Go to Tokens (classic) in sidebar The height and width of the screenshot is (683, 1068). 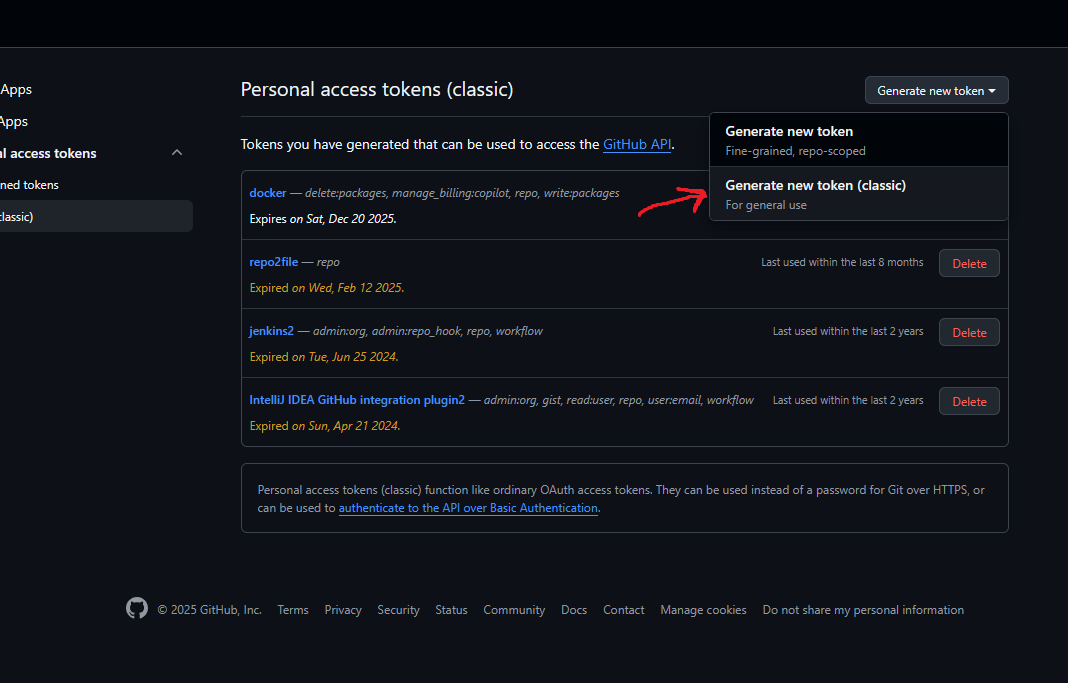tap(20, 217)
